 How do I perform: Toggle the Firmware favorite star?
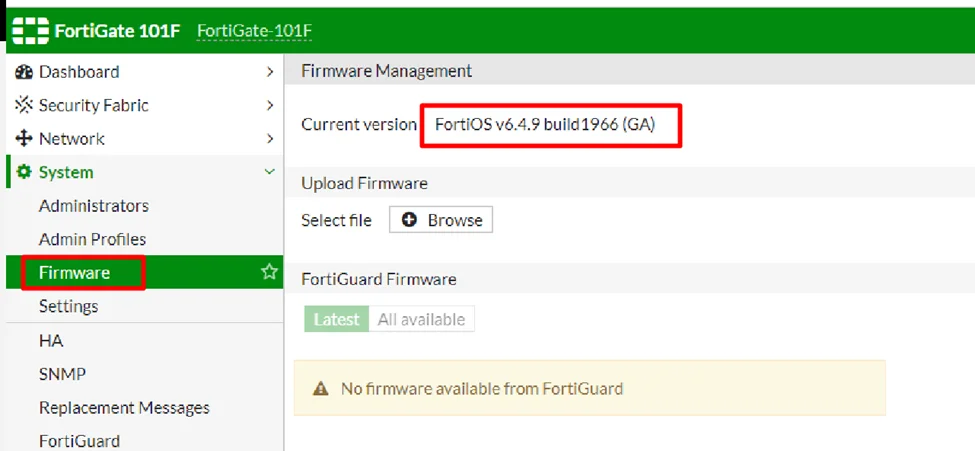(x=269, y=272)
